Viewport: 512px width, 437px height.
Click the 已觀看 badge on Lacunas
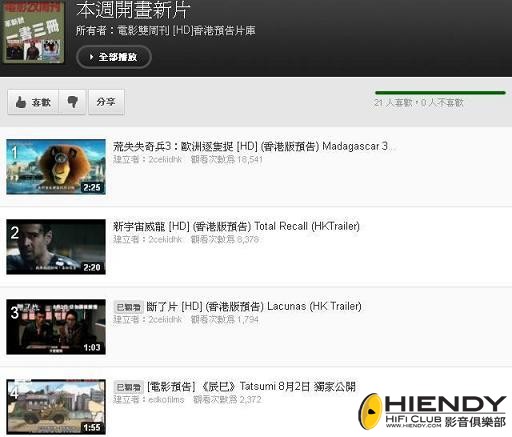click(x=129, y=307)
